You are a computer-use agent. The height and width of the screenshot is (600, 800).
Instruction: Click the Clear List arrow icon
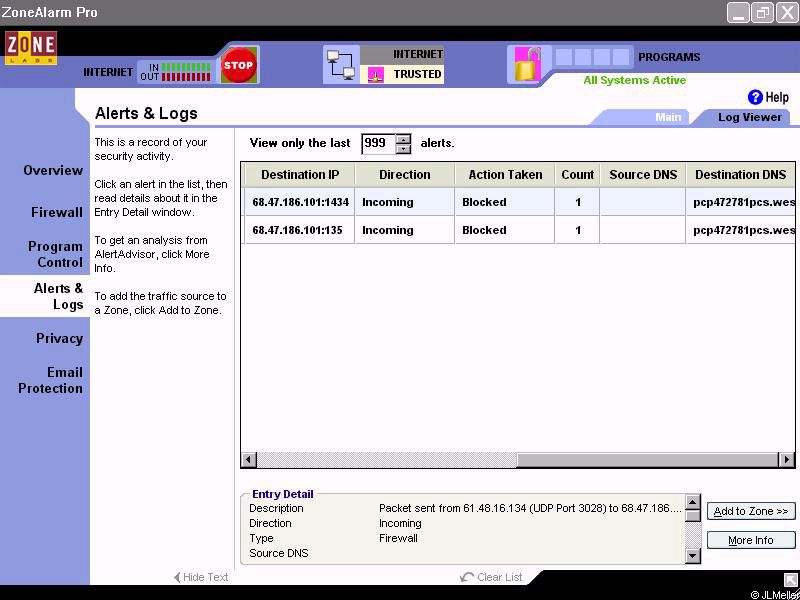(x=466, y=577)
